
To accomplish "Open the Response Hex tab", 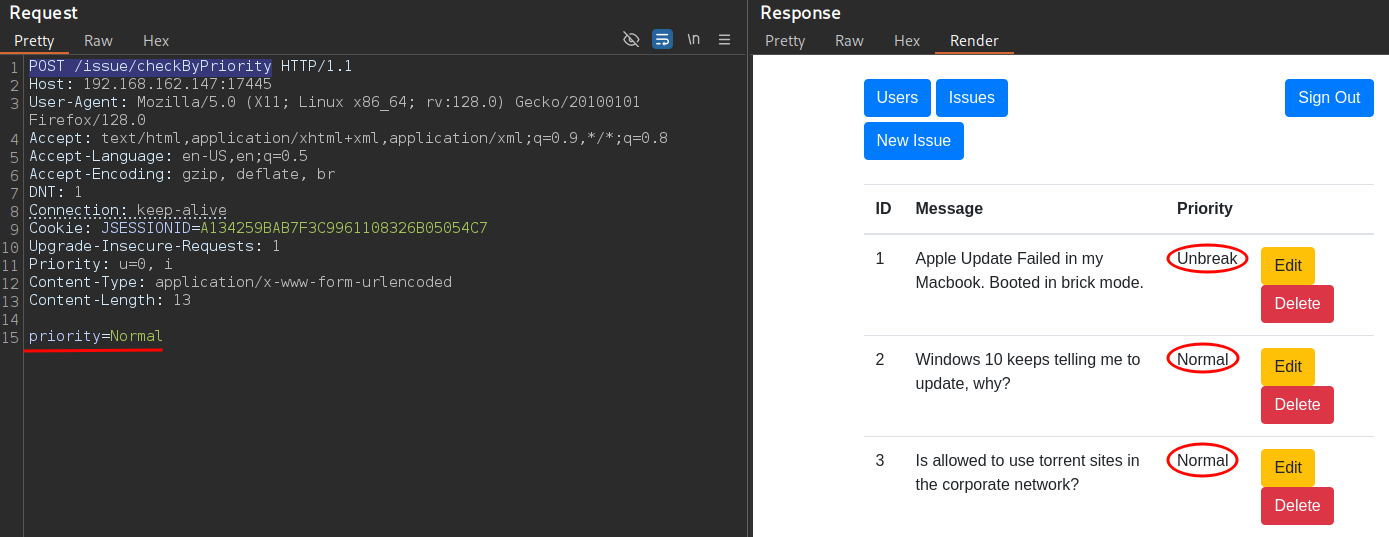I will coord(907,41).
